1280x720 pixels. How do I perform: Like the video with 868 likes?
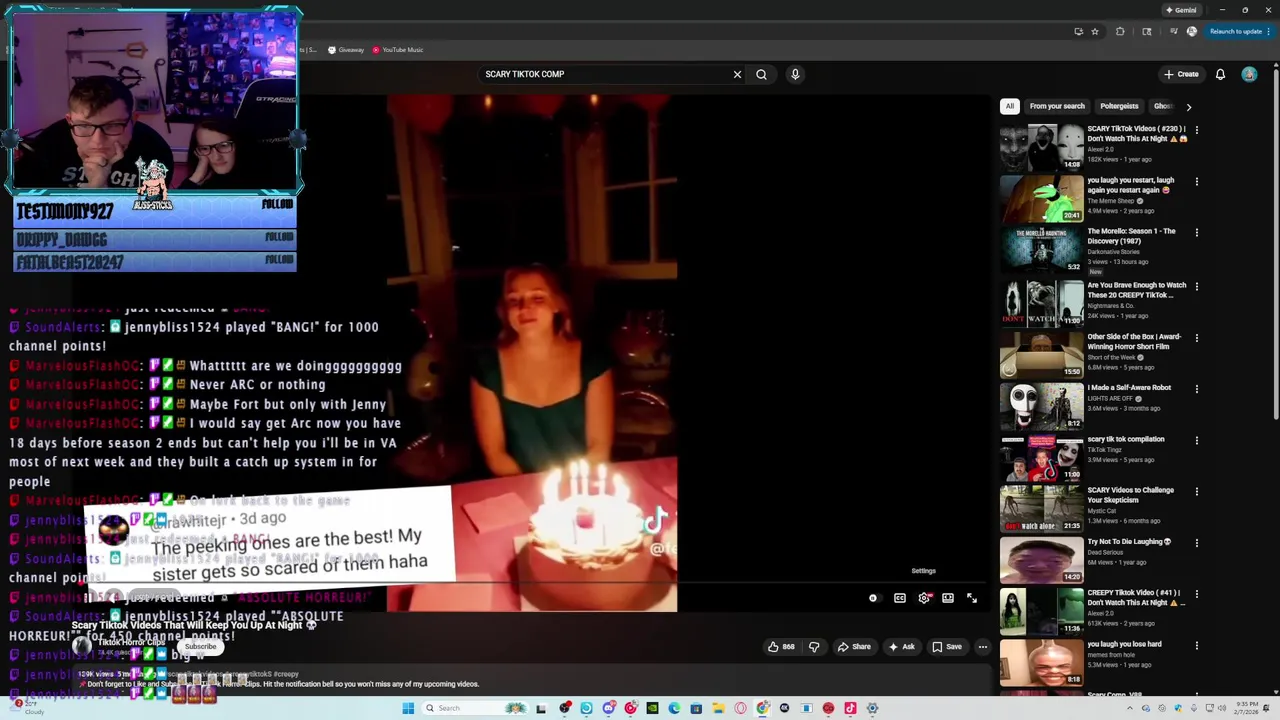pyautogui.click(x=781, y=647)
